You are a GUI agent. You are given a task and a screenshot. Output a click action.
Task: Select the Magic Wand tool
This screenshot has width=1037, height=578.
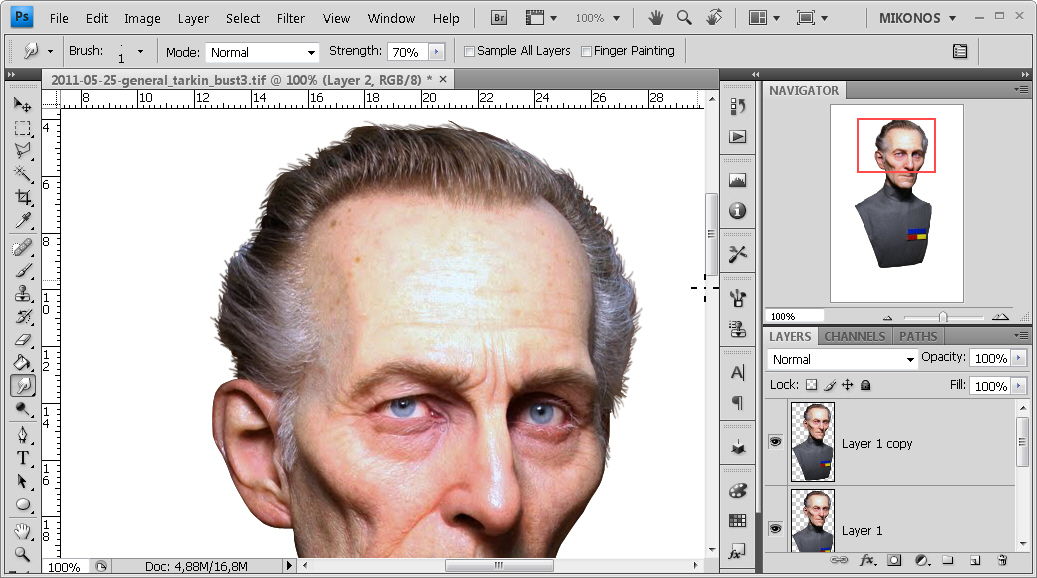click(x=22, y=173)
